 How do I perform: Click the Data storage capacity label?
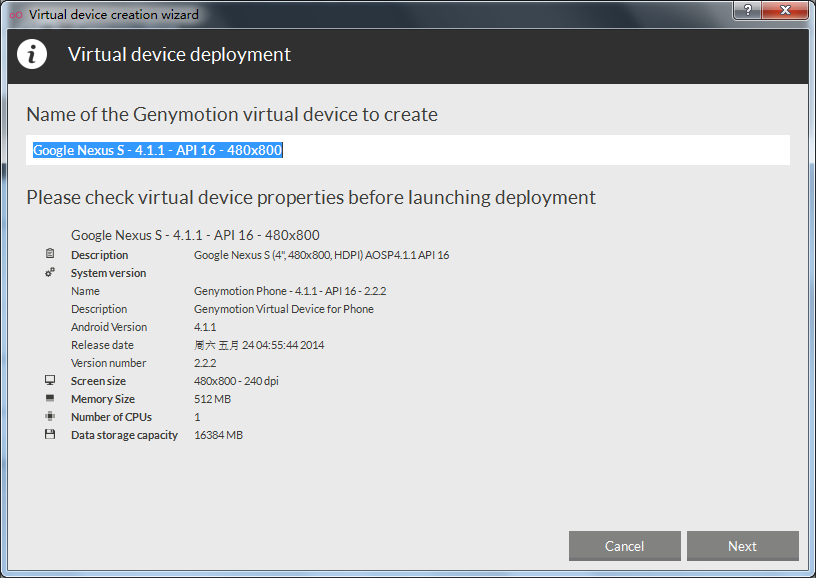(124, 435)
